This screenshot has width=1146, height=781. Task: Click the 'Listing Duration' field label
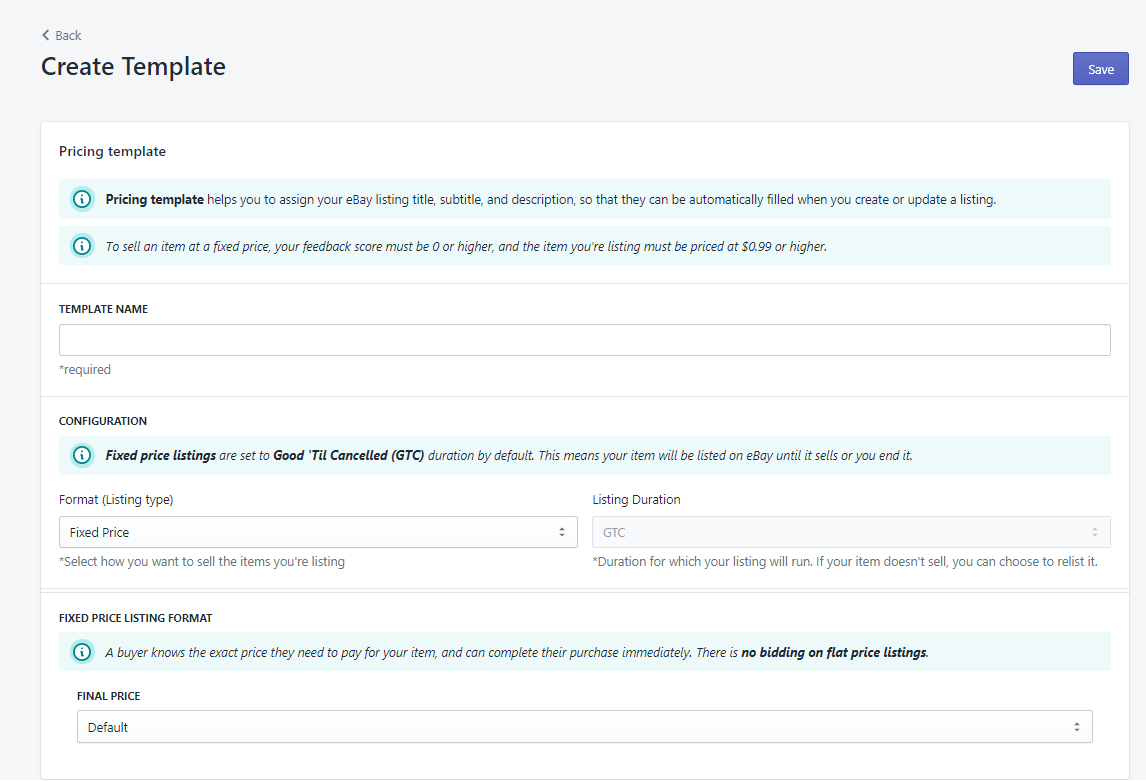[636, 499]
